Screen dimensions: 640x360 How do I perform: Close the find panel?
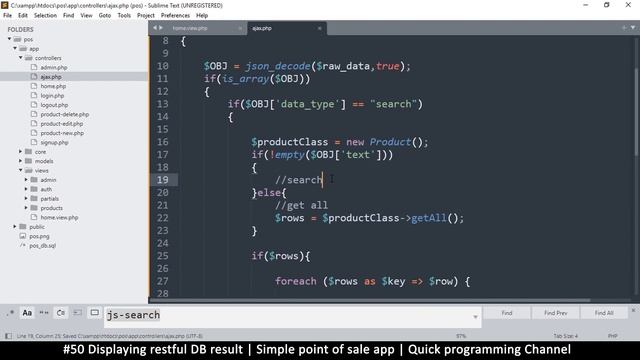pyautogui.click(x=633, y=311)
